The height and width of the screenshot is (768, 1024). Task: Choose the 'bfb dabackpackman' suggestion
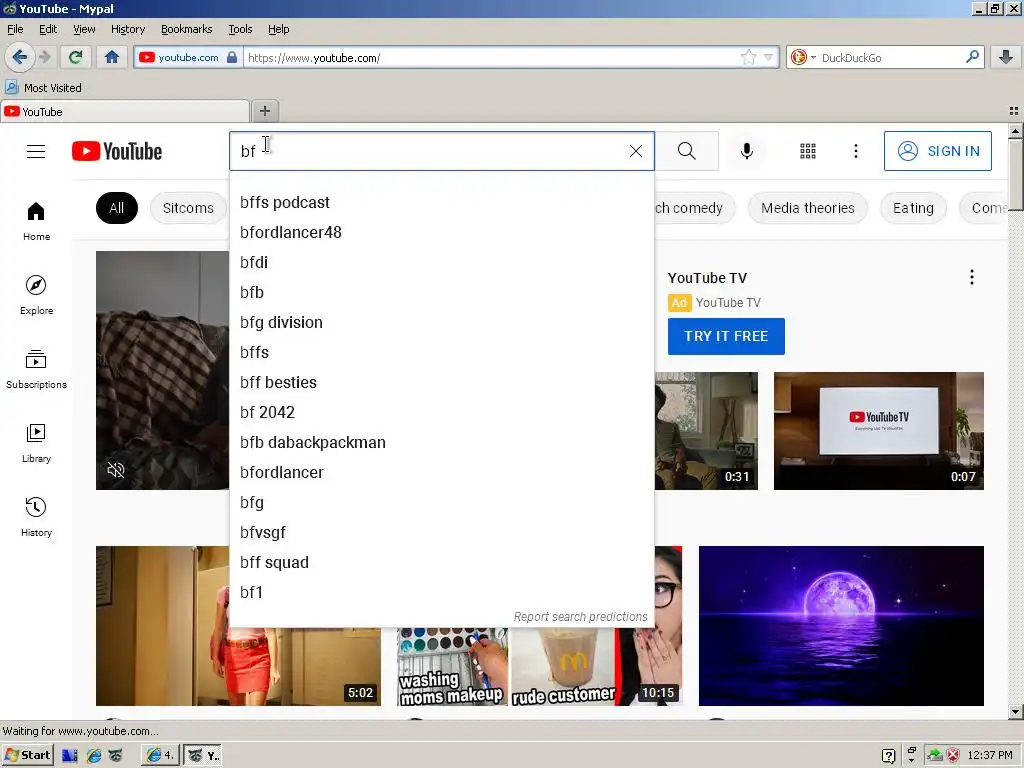pyautogui.click(x=442, y=443)
